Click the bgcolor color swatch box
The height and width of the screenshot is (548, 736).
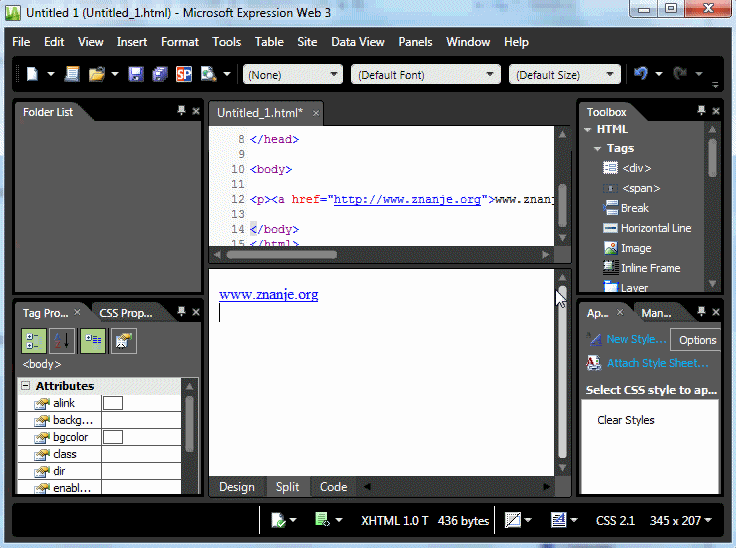click(113, 437)
